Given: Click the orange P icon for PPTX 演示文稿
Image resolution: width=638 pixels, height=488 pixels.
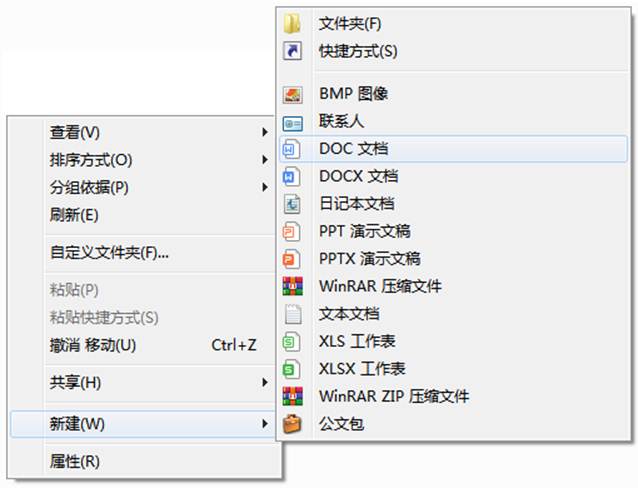Looking at the screenshot, I should [x=292, y=259].
